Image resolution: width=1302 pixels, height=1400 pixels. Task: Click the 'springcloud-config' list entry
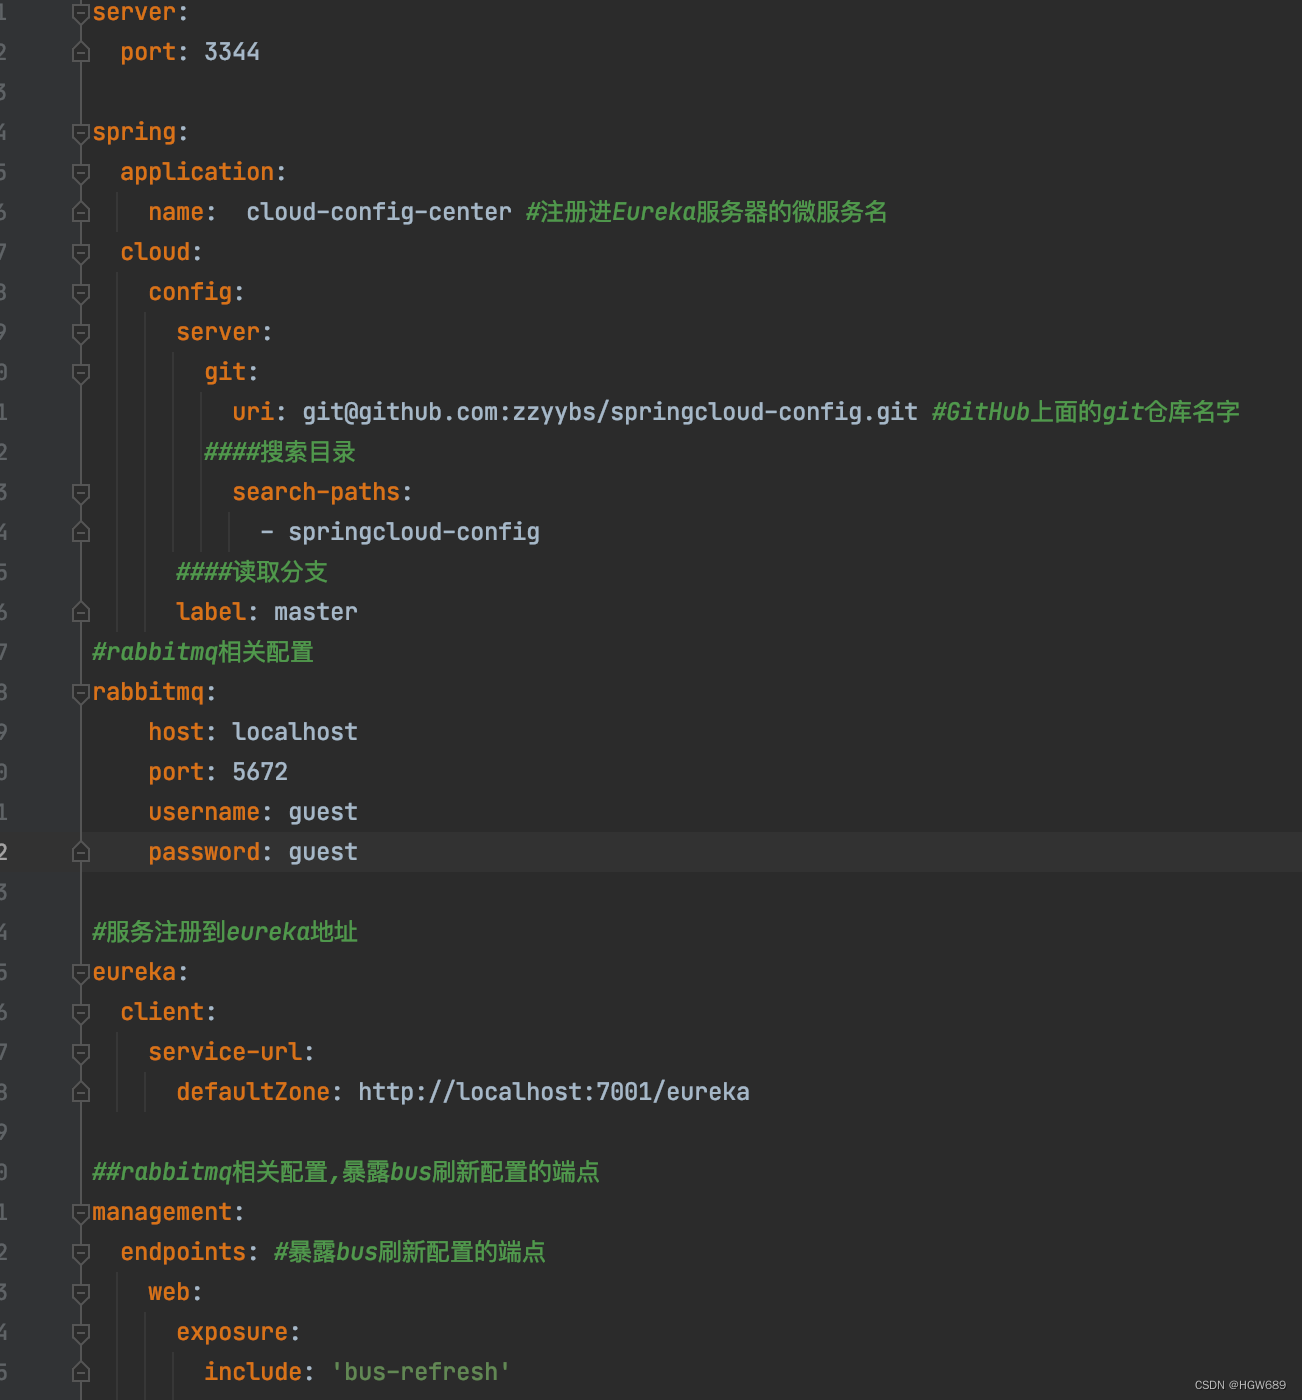point(414,532)
